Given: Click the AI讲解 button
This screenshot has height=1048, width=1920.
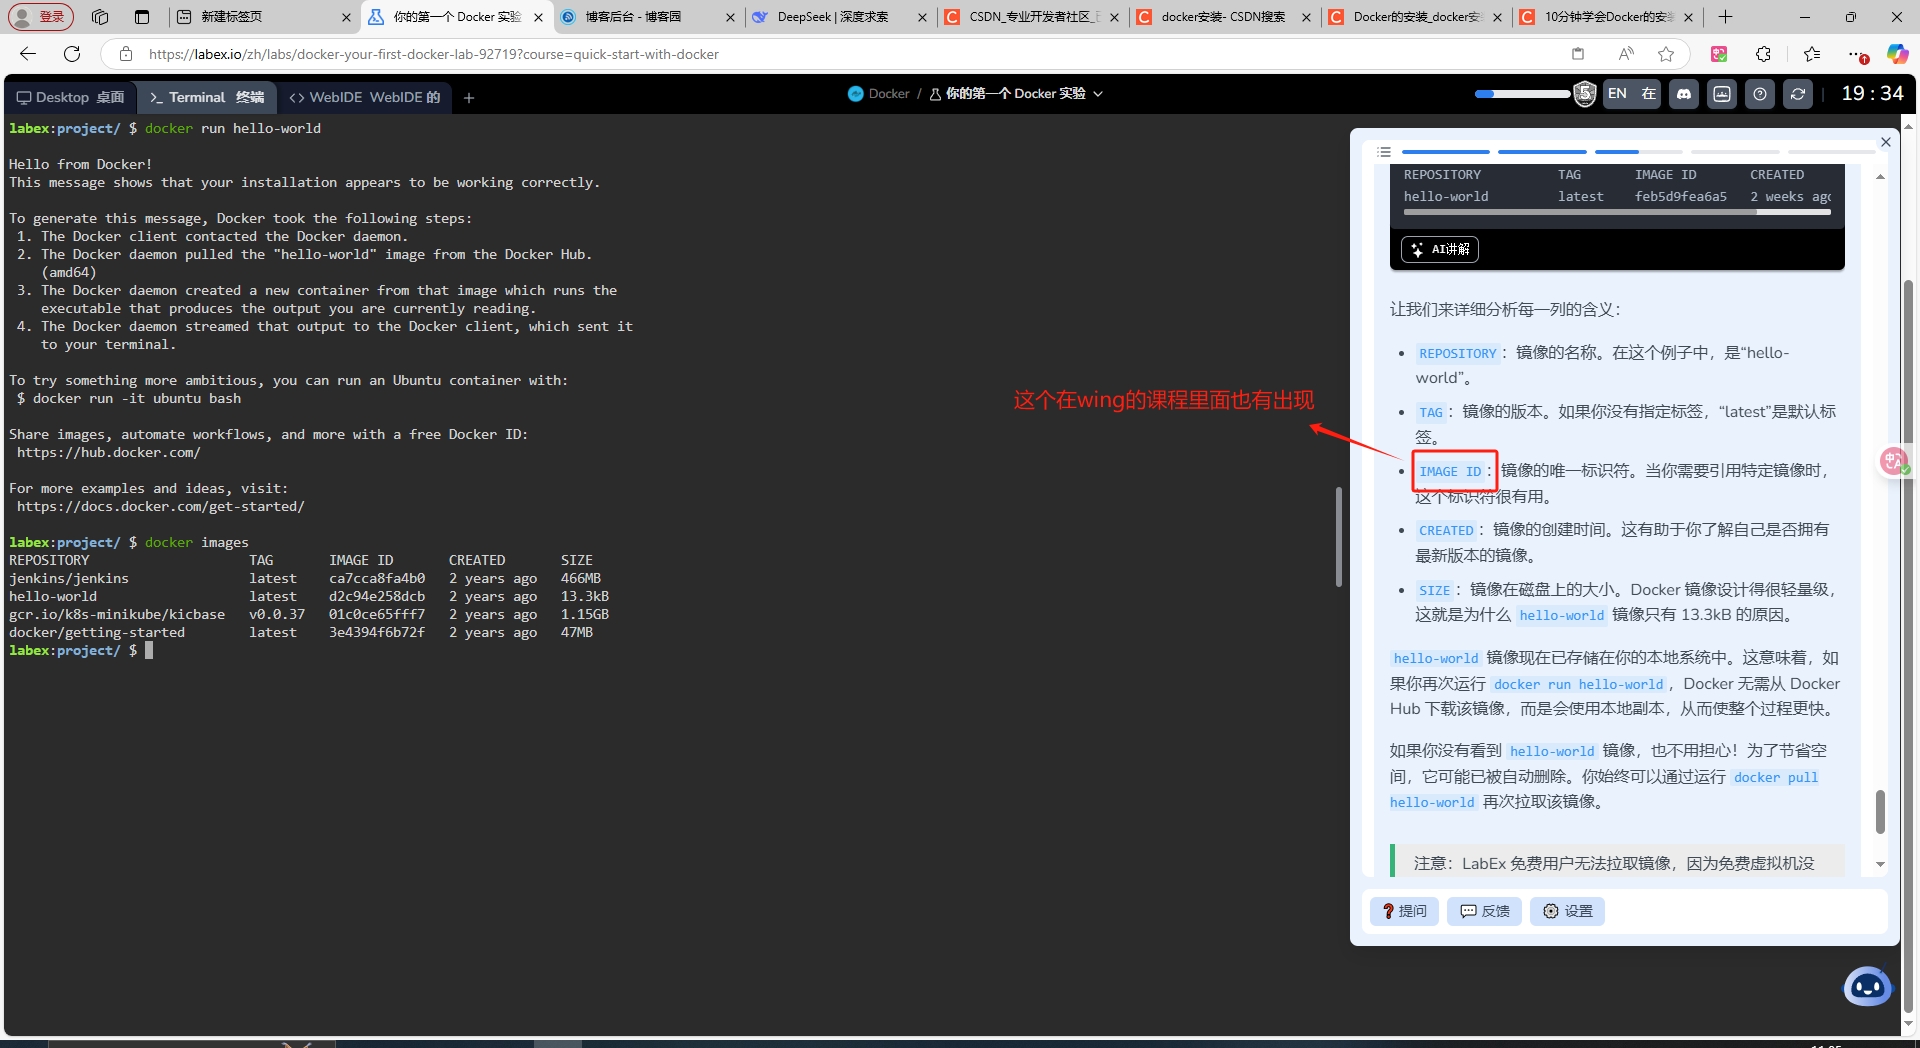Looking at the screenshot, I should pyautogui.click(x=1440, y=249).
